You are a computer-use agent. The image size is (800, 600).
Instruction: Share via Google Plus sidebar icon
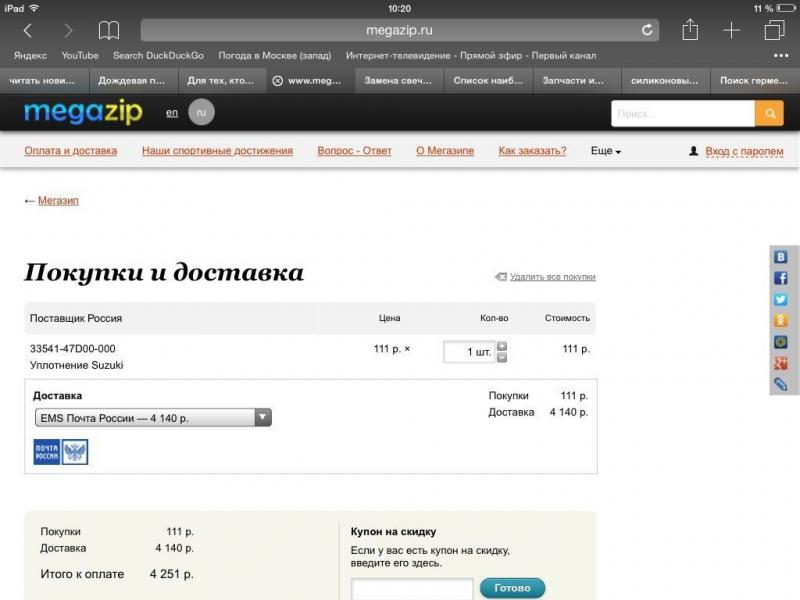(781, 363)
